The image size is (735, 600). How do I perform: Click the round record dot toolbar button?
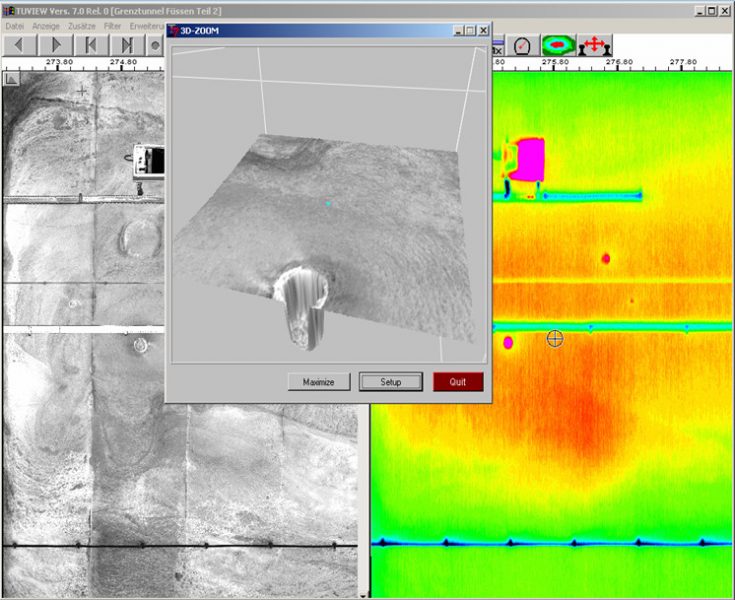(x=156, y=45)
